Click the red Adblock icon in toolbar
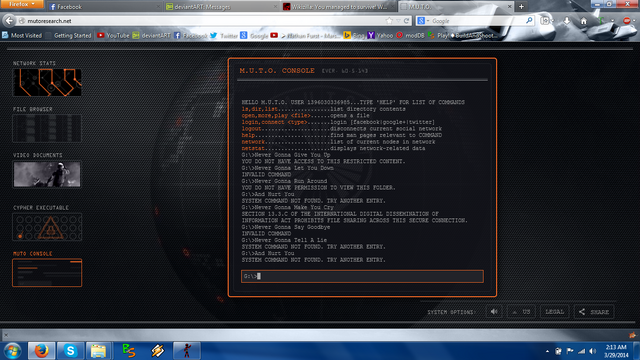The image size is (640, 360). pyautogui.click(x=627, y=21)
